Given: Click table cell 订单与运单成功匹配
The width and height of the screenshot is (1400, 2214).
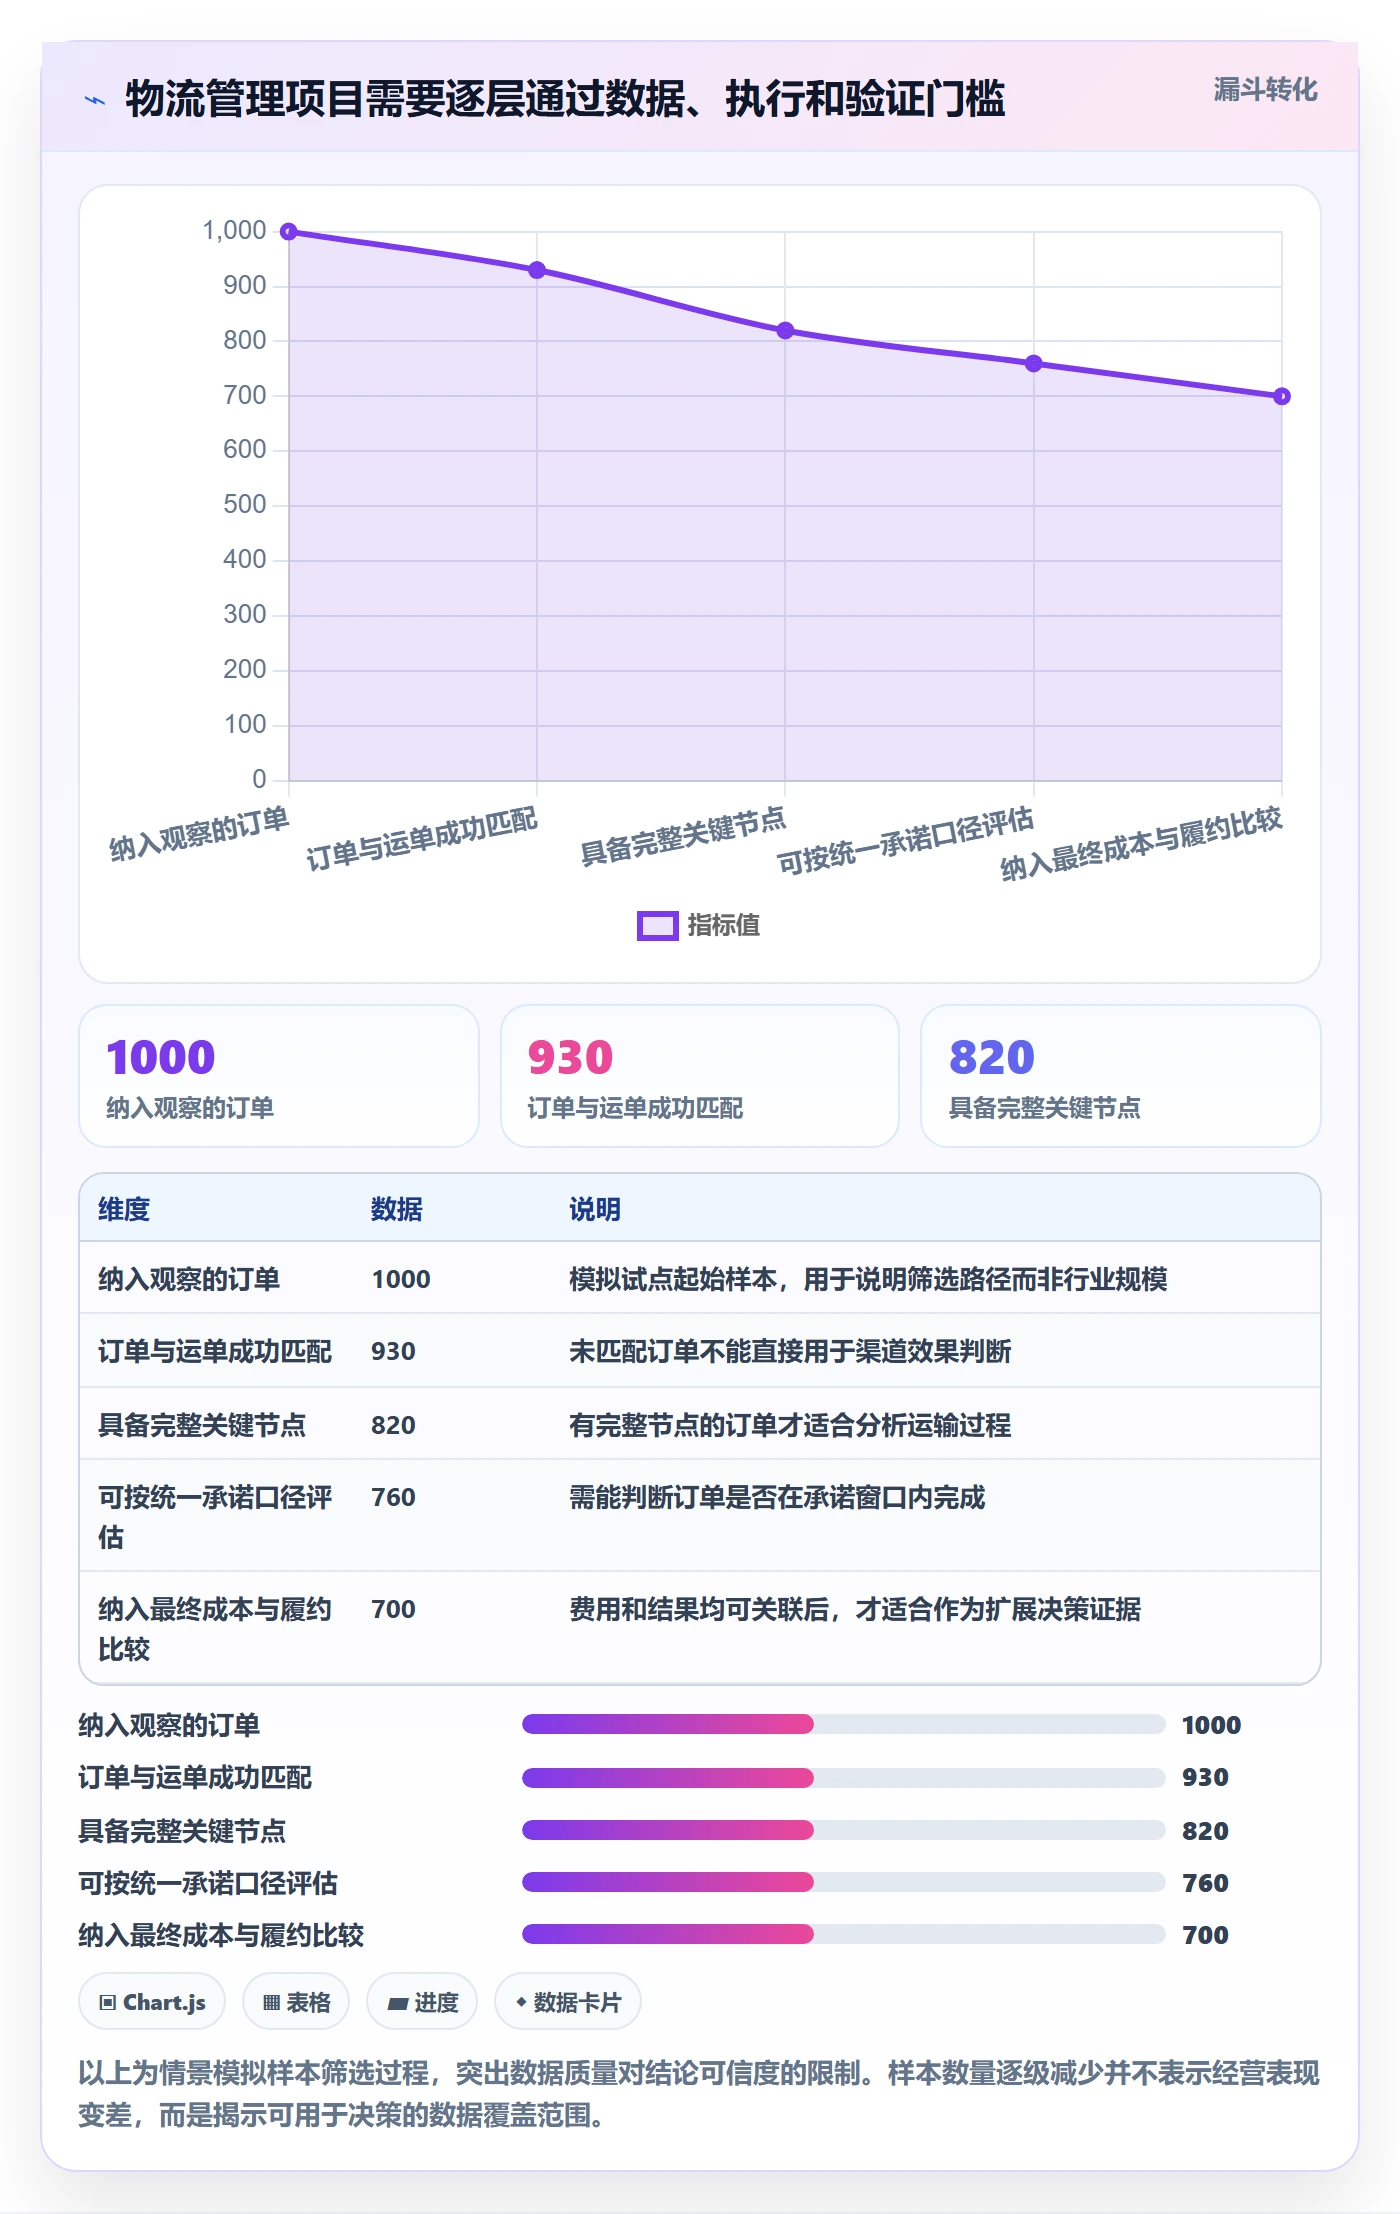Looking at the screenshot, I should [215, 1351].
